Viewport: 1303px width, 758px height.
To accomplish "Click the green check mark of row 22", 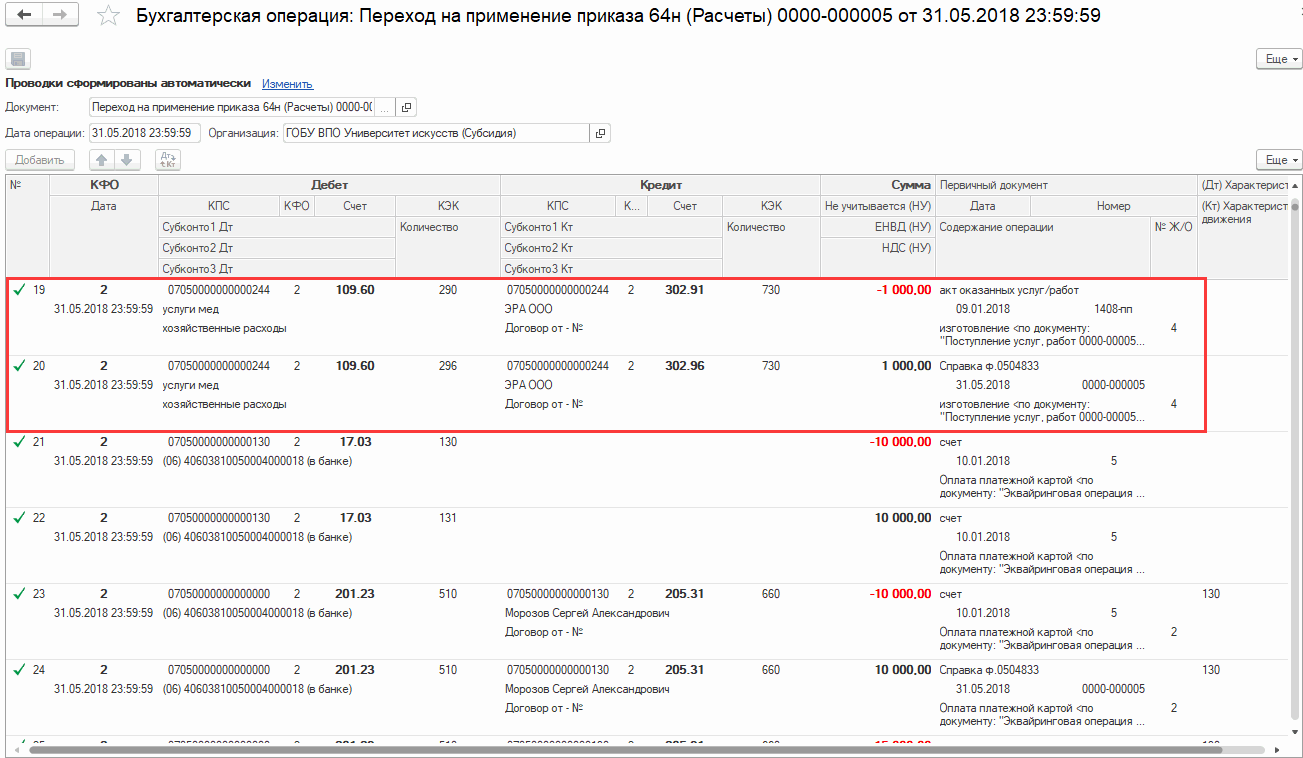I will coord(18,518).
